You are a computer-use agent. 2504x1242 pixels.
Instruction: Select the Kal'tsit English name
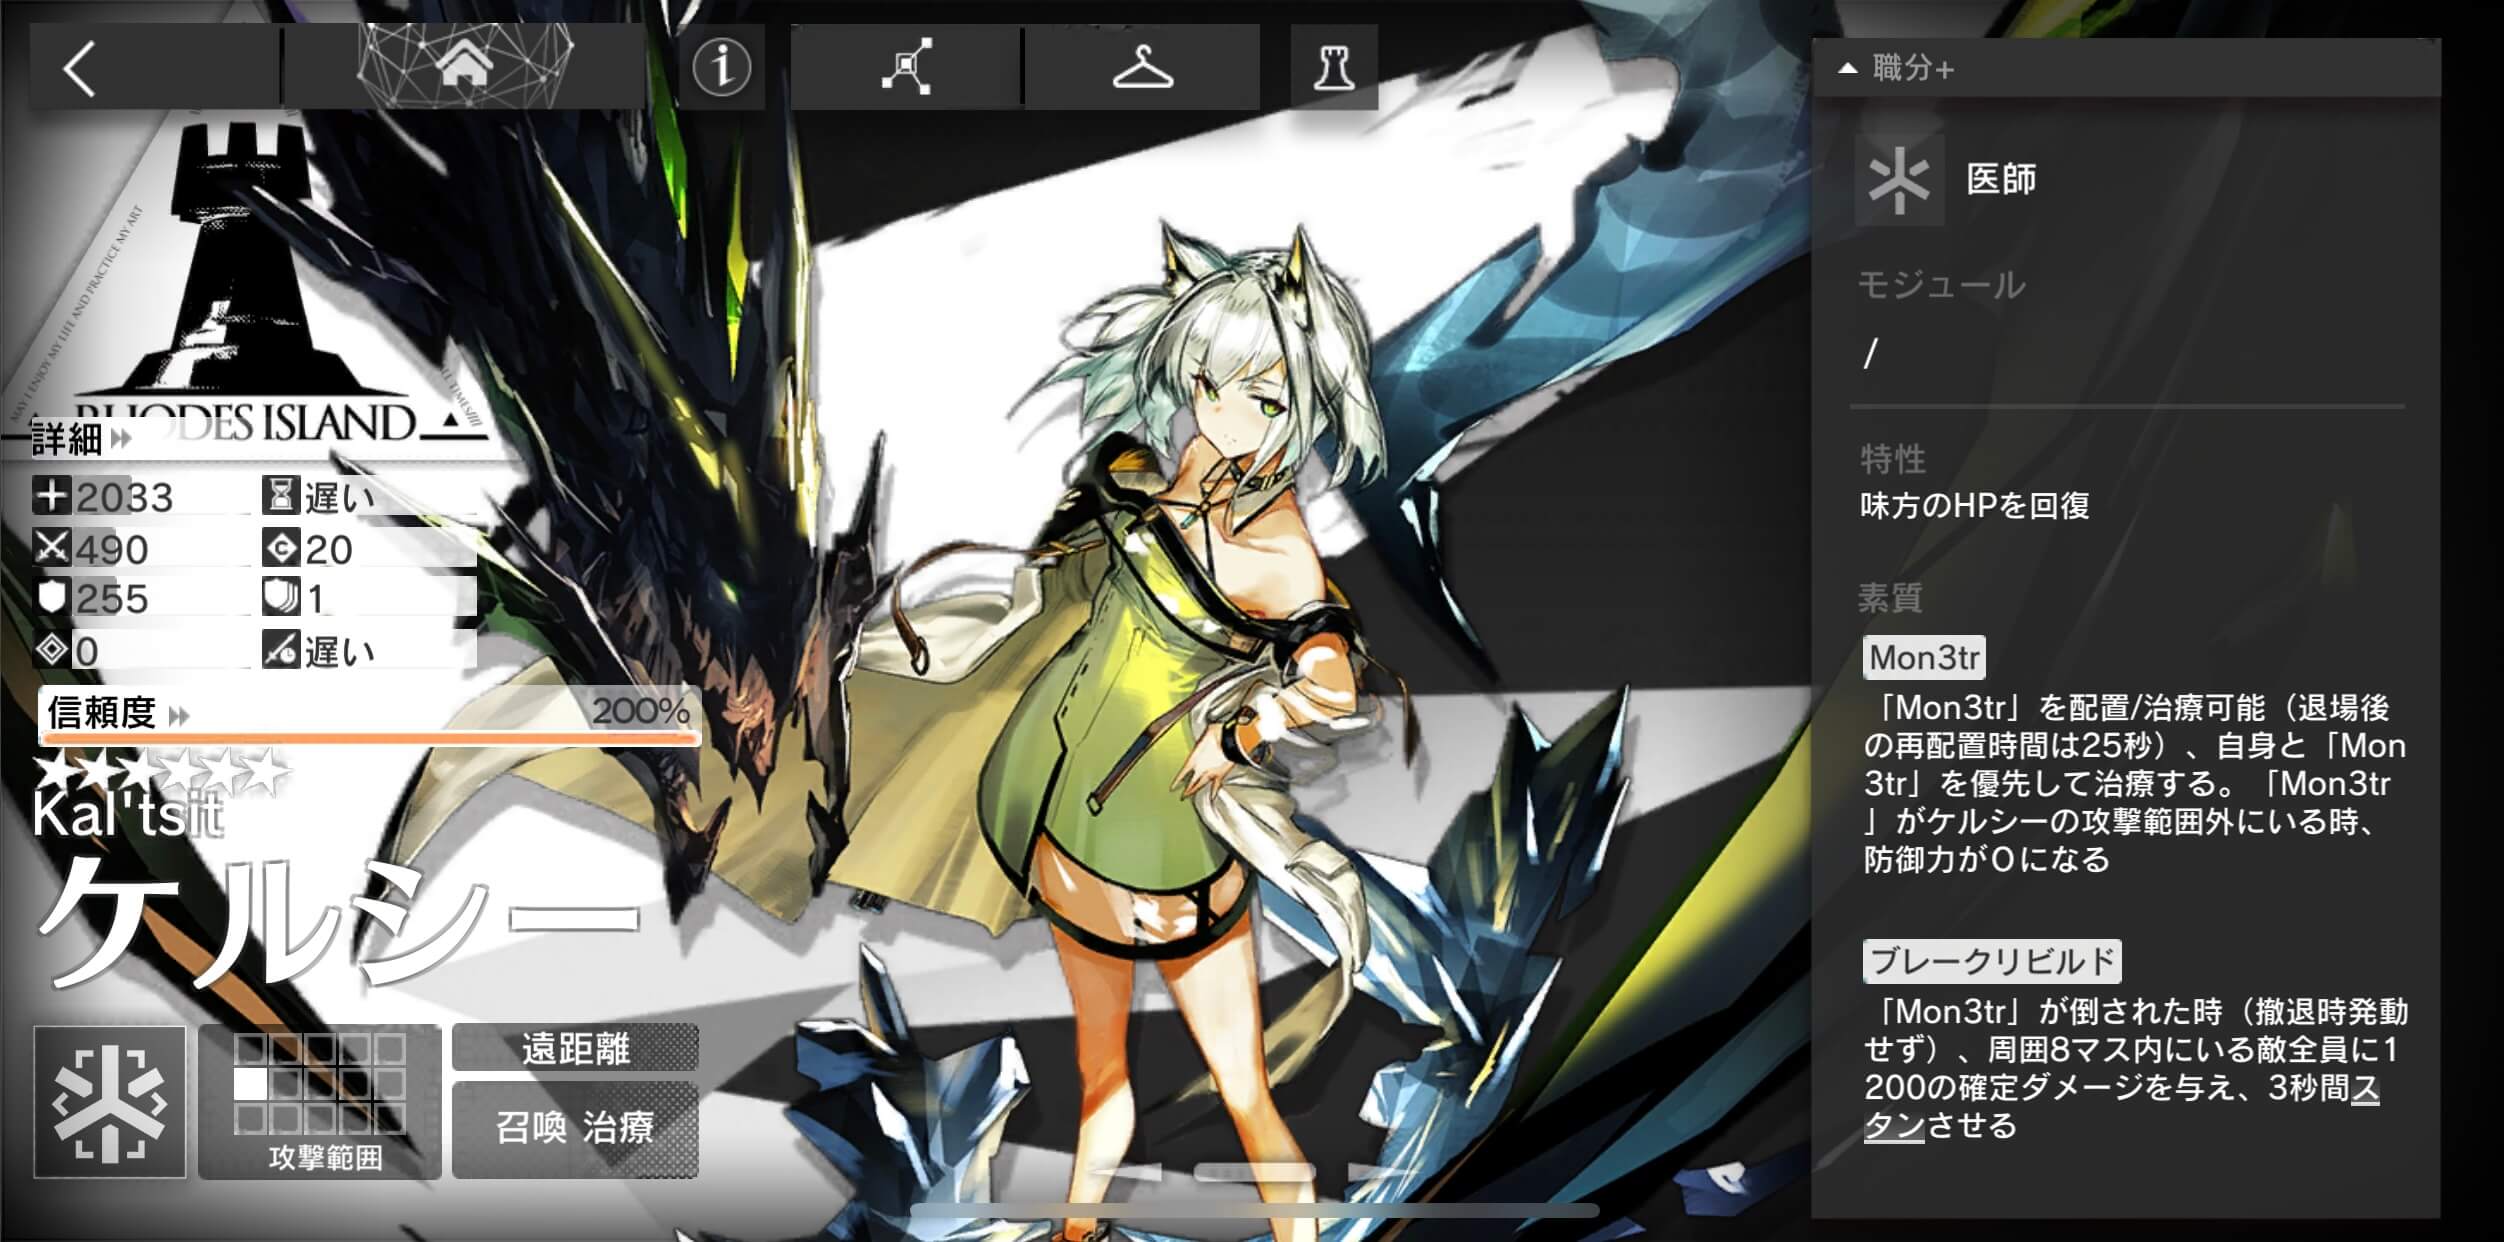pos(127,816)
